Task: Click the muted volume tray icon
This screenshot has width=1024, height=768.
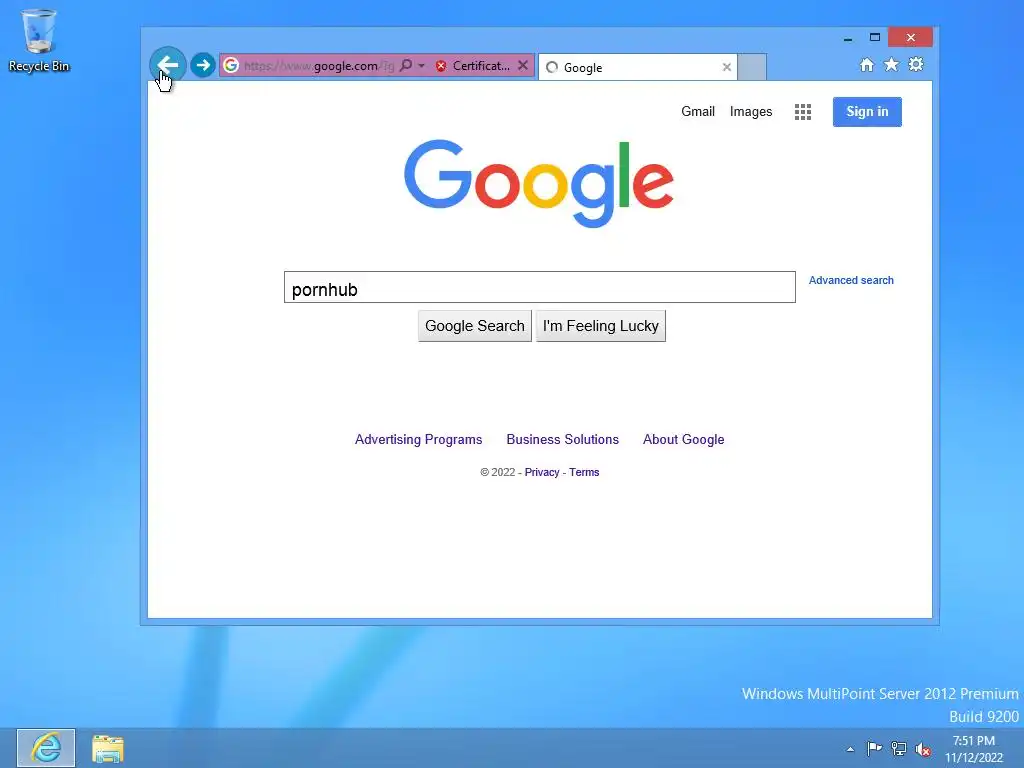Action: click(923, 749)
